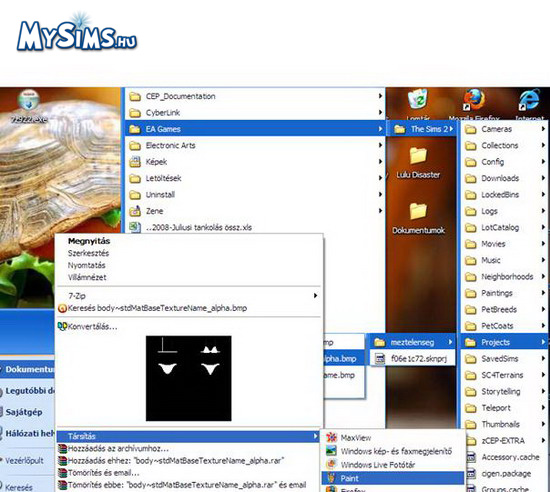550x492 pixels.
Task: Click the LockedBins folder icon
Action: [470, 195]
